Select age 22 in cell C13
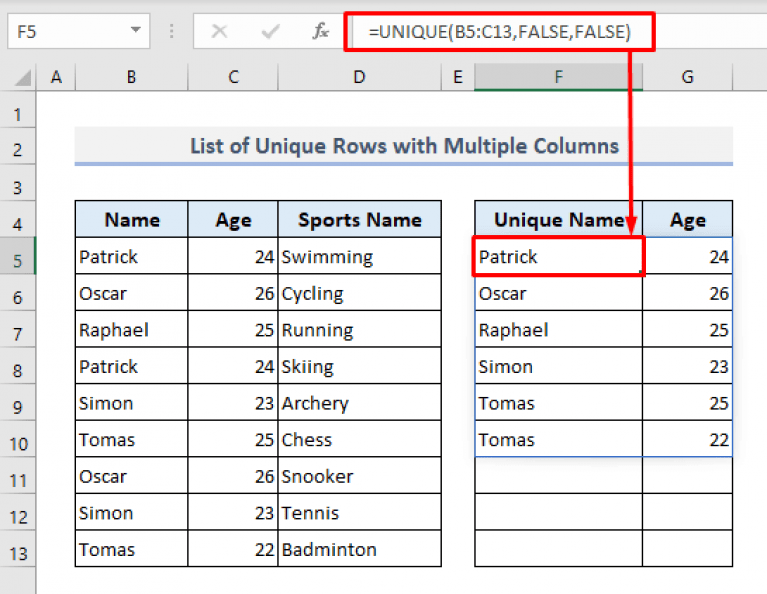767x594 pixels. [233, 549]
